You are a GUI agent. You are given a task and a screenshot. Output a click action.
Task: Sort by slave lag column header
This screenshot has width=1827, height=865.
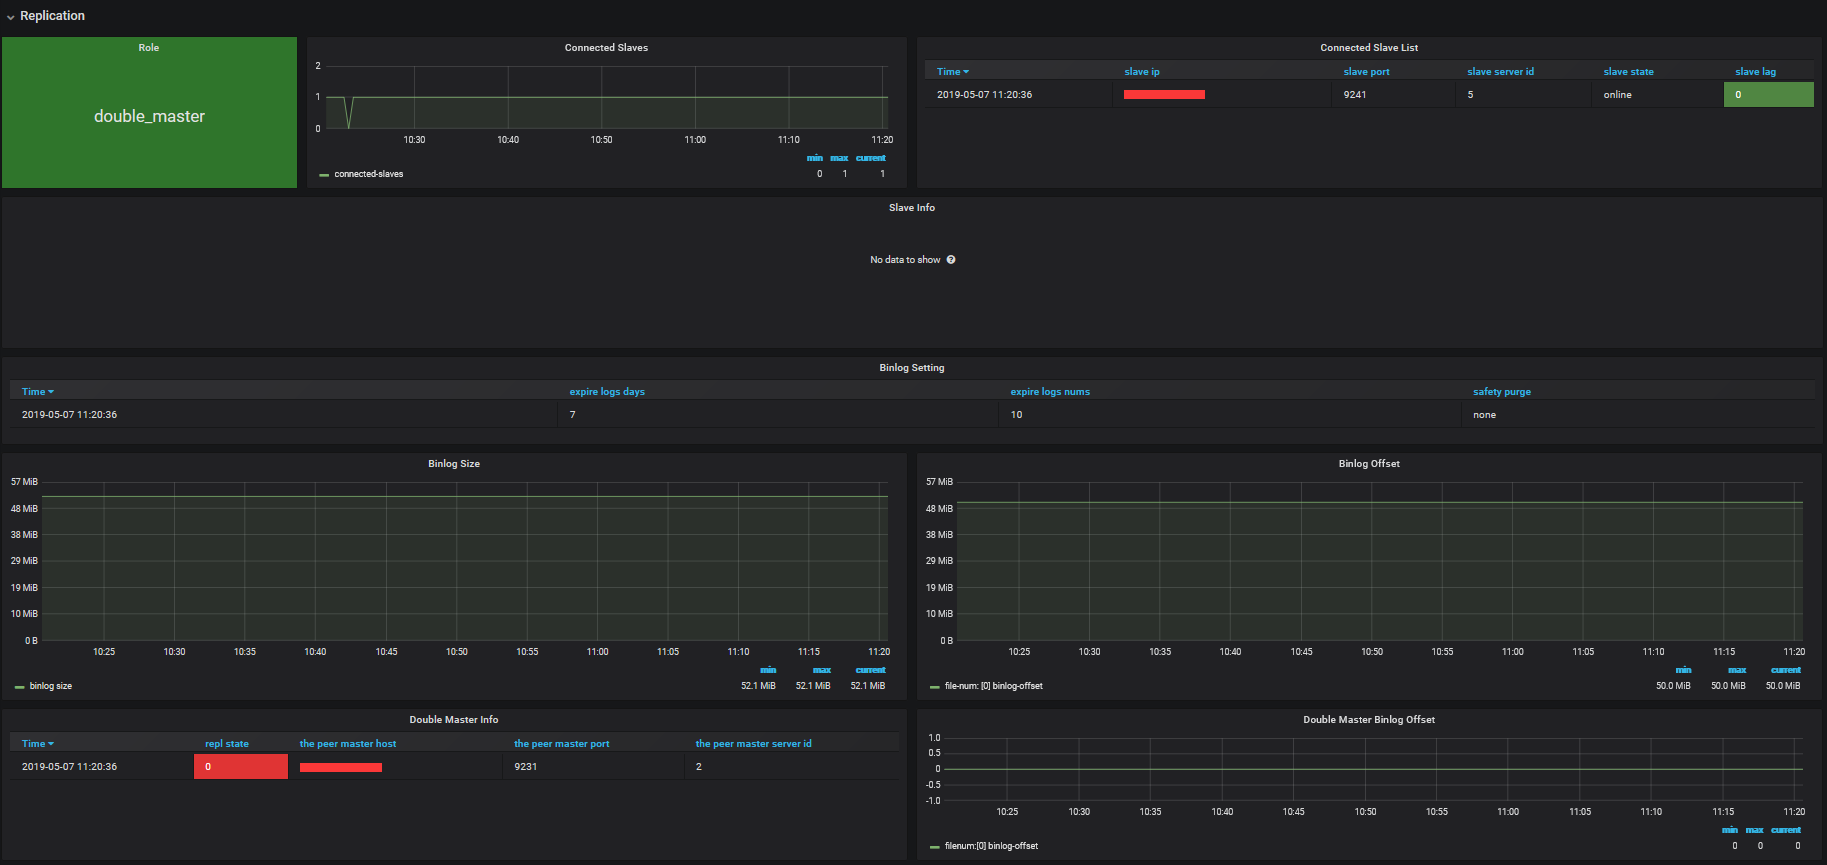coord(1755,72)
